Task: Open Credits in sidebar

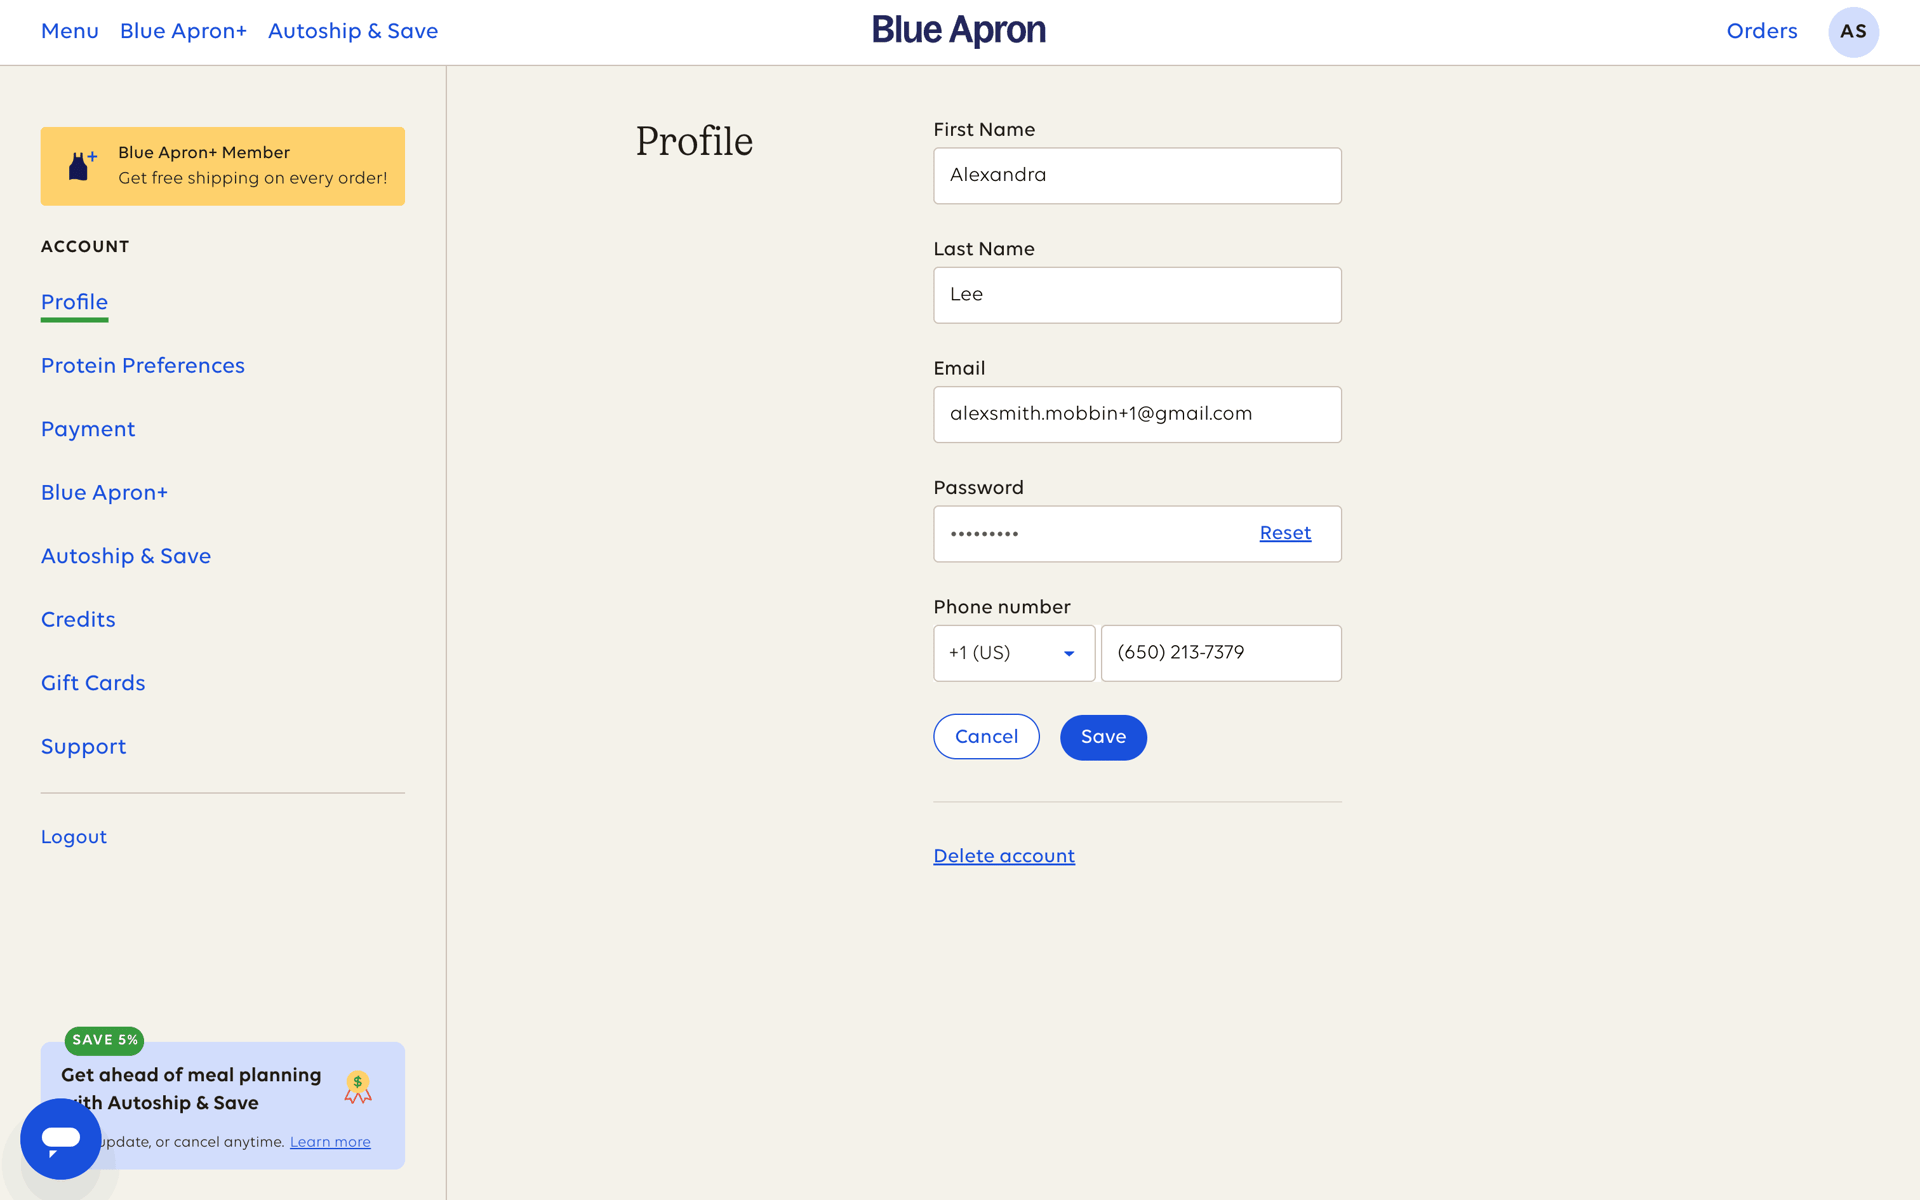Action: coord(78,620)
